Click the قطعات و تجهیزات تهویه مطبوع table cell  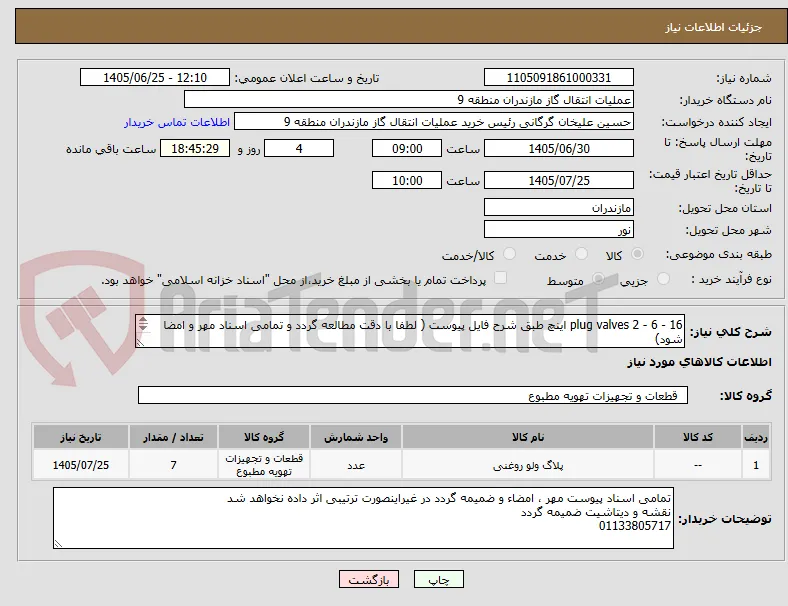(264, 465)
